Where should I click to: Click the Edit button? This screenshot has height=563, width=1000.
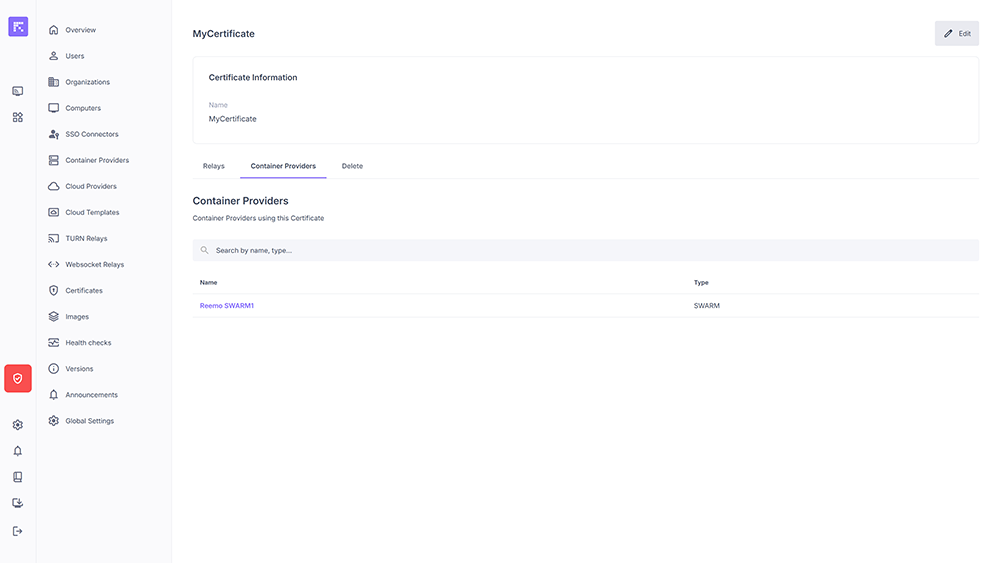click(x=957, y=33)
